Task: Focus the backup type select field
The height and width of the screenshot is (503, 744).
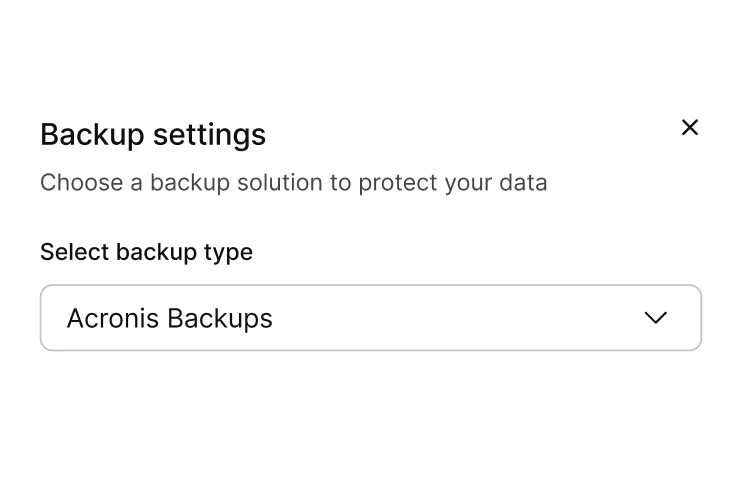Action: pos(370,318)
